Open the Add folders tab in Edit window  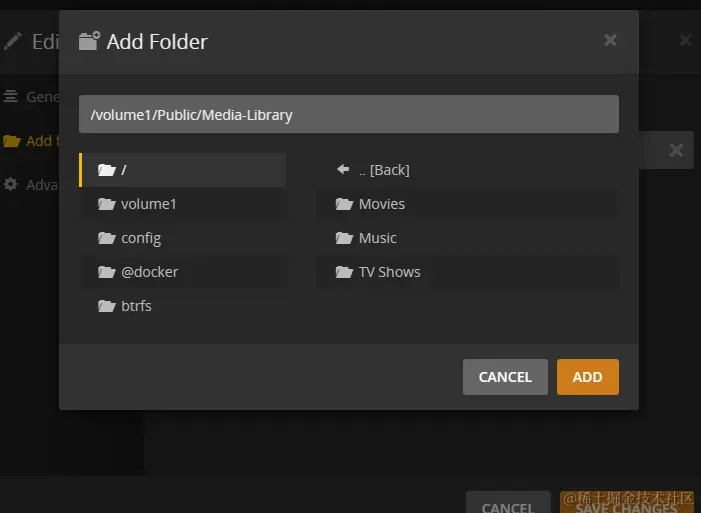(x=30, y=141)
